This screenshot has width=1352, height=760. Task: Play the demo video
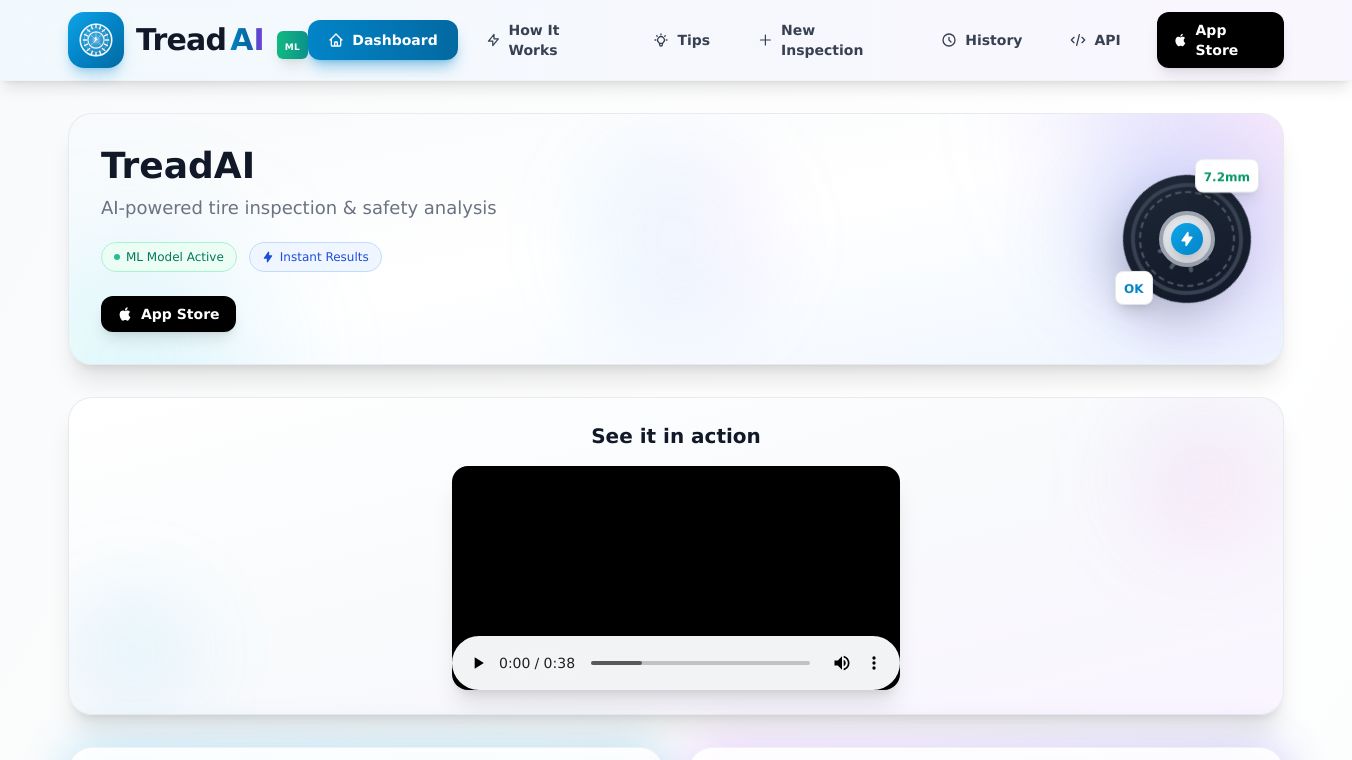click(479, 663)
